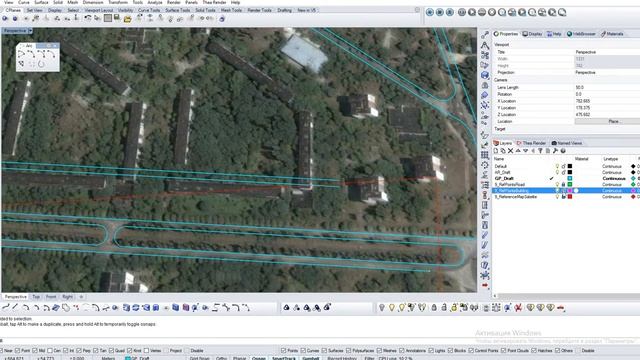The width and height of the screenshot is (640, 360).
Task: Select the GP_Draft layer row
Action: (x=567, y=178)
